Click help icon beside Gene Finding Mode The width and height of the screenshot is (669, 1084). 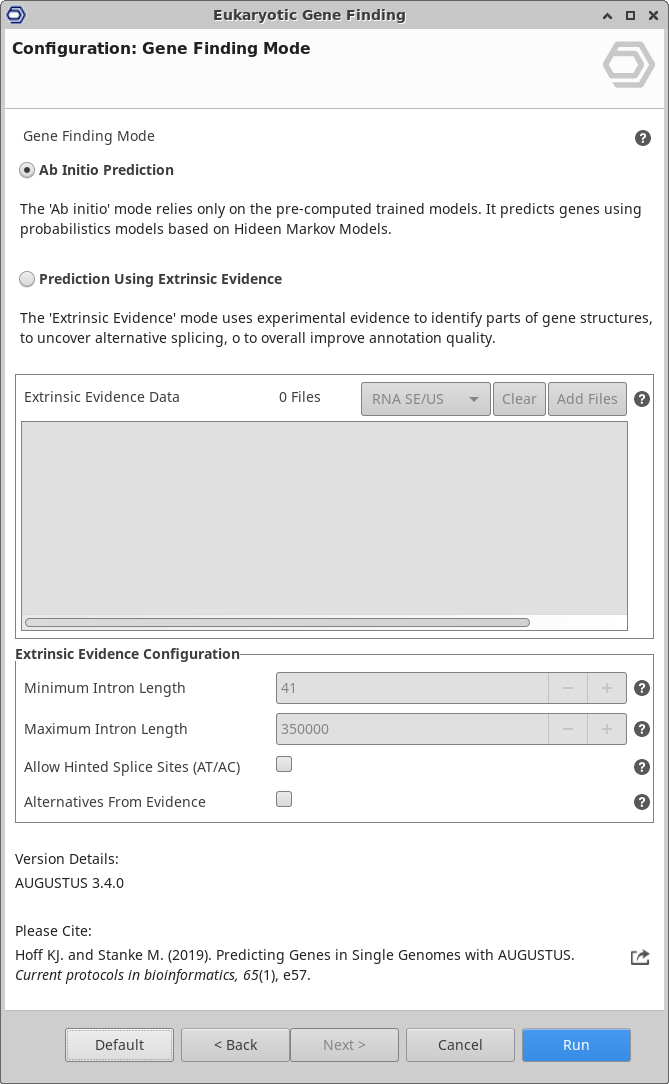(x=643, y=138)
